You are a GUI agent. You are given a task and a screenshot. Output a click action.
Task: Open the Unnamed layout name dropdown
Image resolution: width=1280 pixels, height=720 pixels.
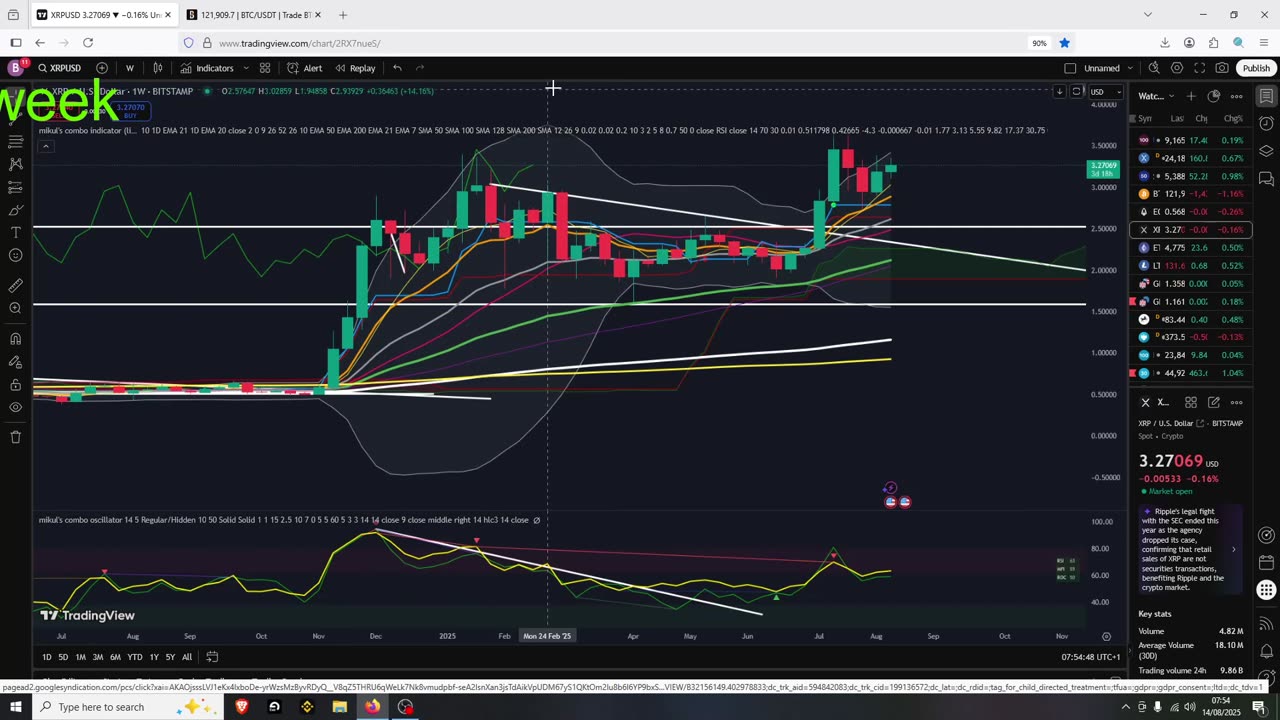[1108, 68]
